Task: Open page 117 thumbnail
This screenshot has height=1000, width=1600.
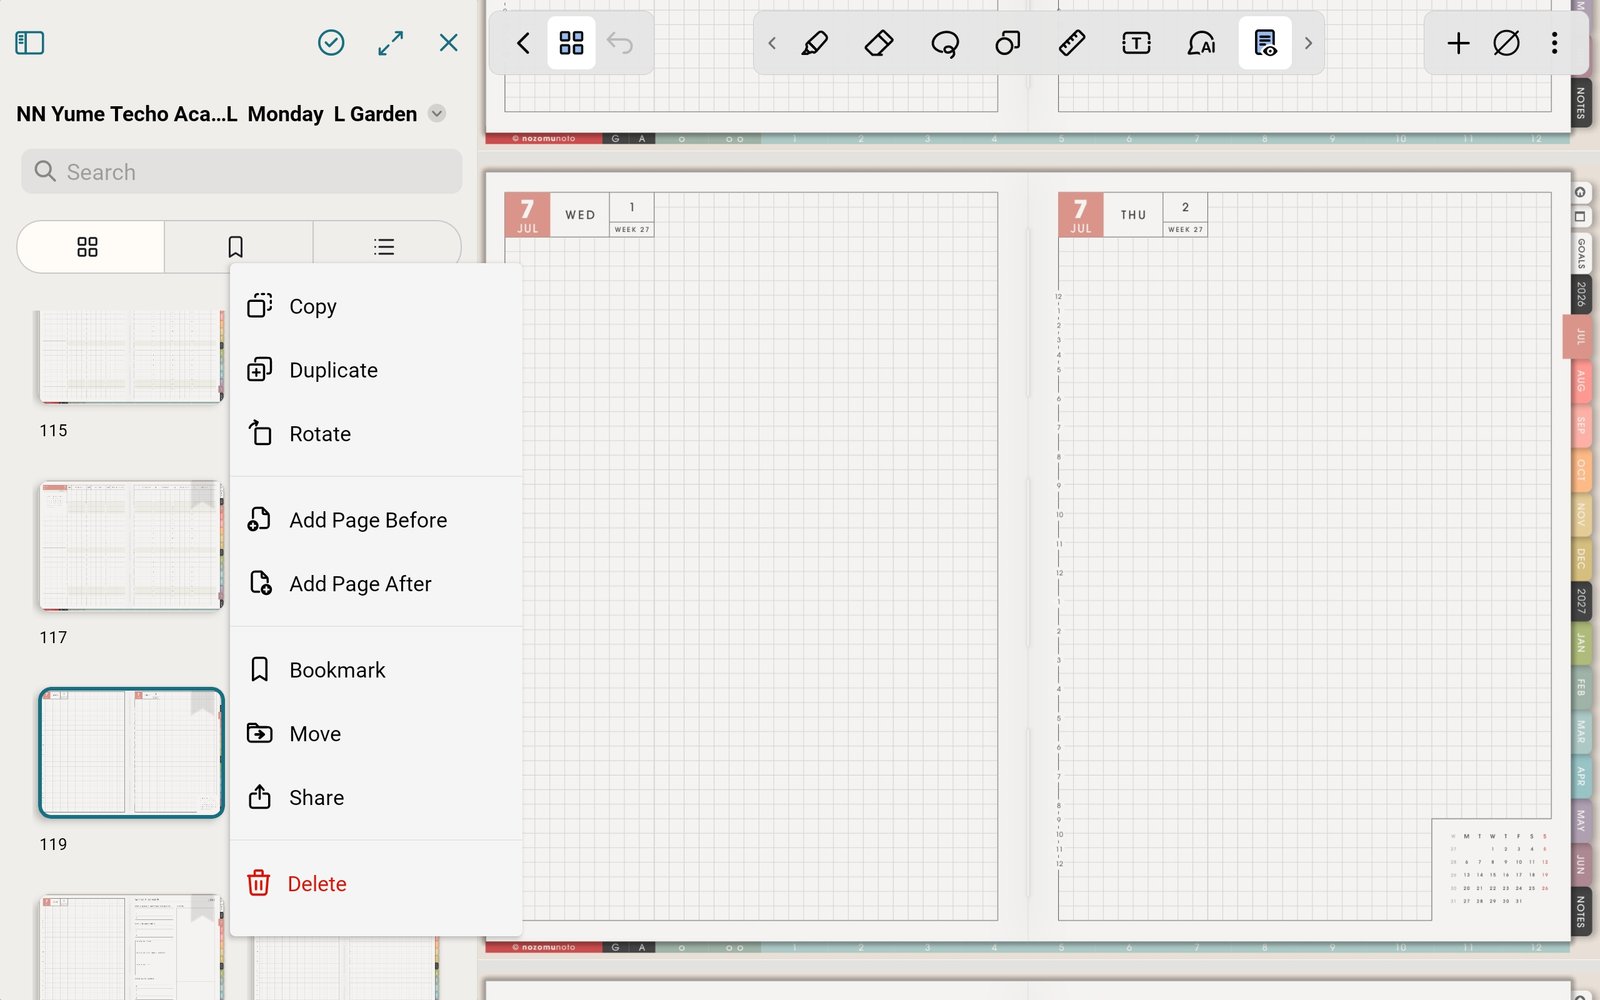Action: pos(131,546)
